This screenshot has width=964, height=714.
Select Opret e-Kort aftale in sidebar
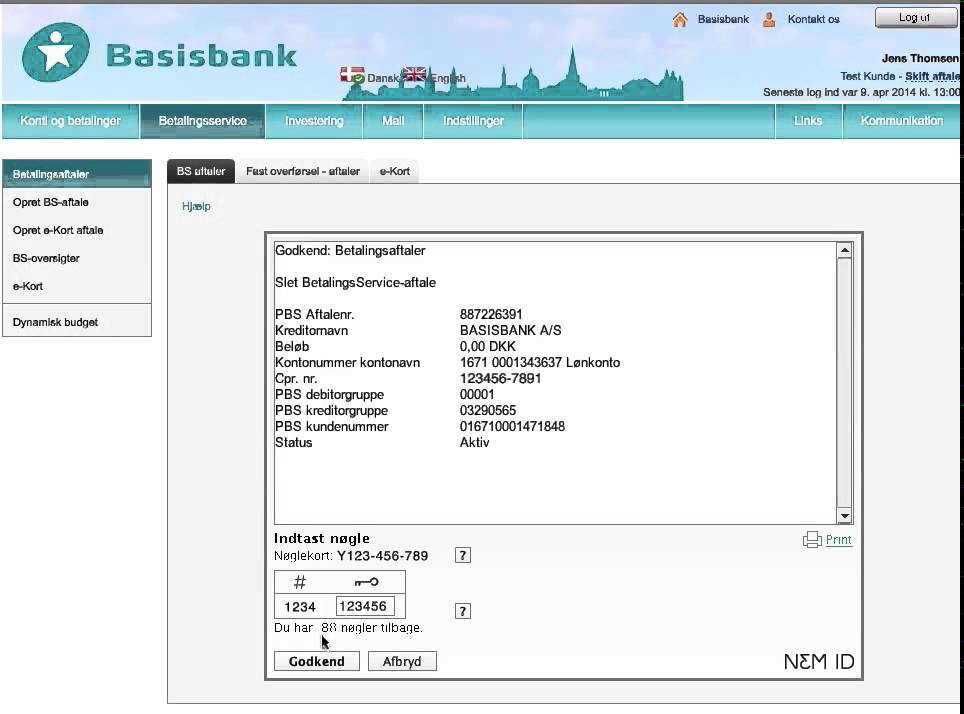[77, 230]
